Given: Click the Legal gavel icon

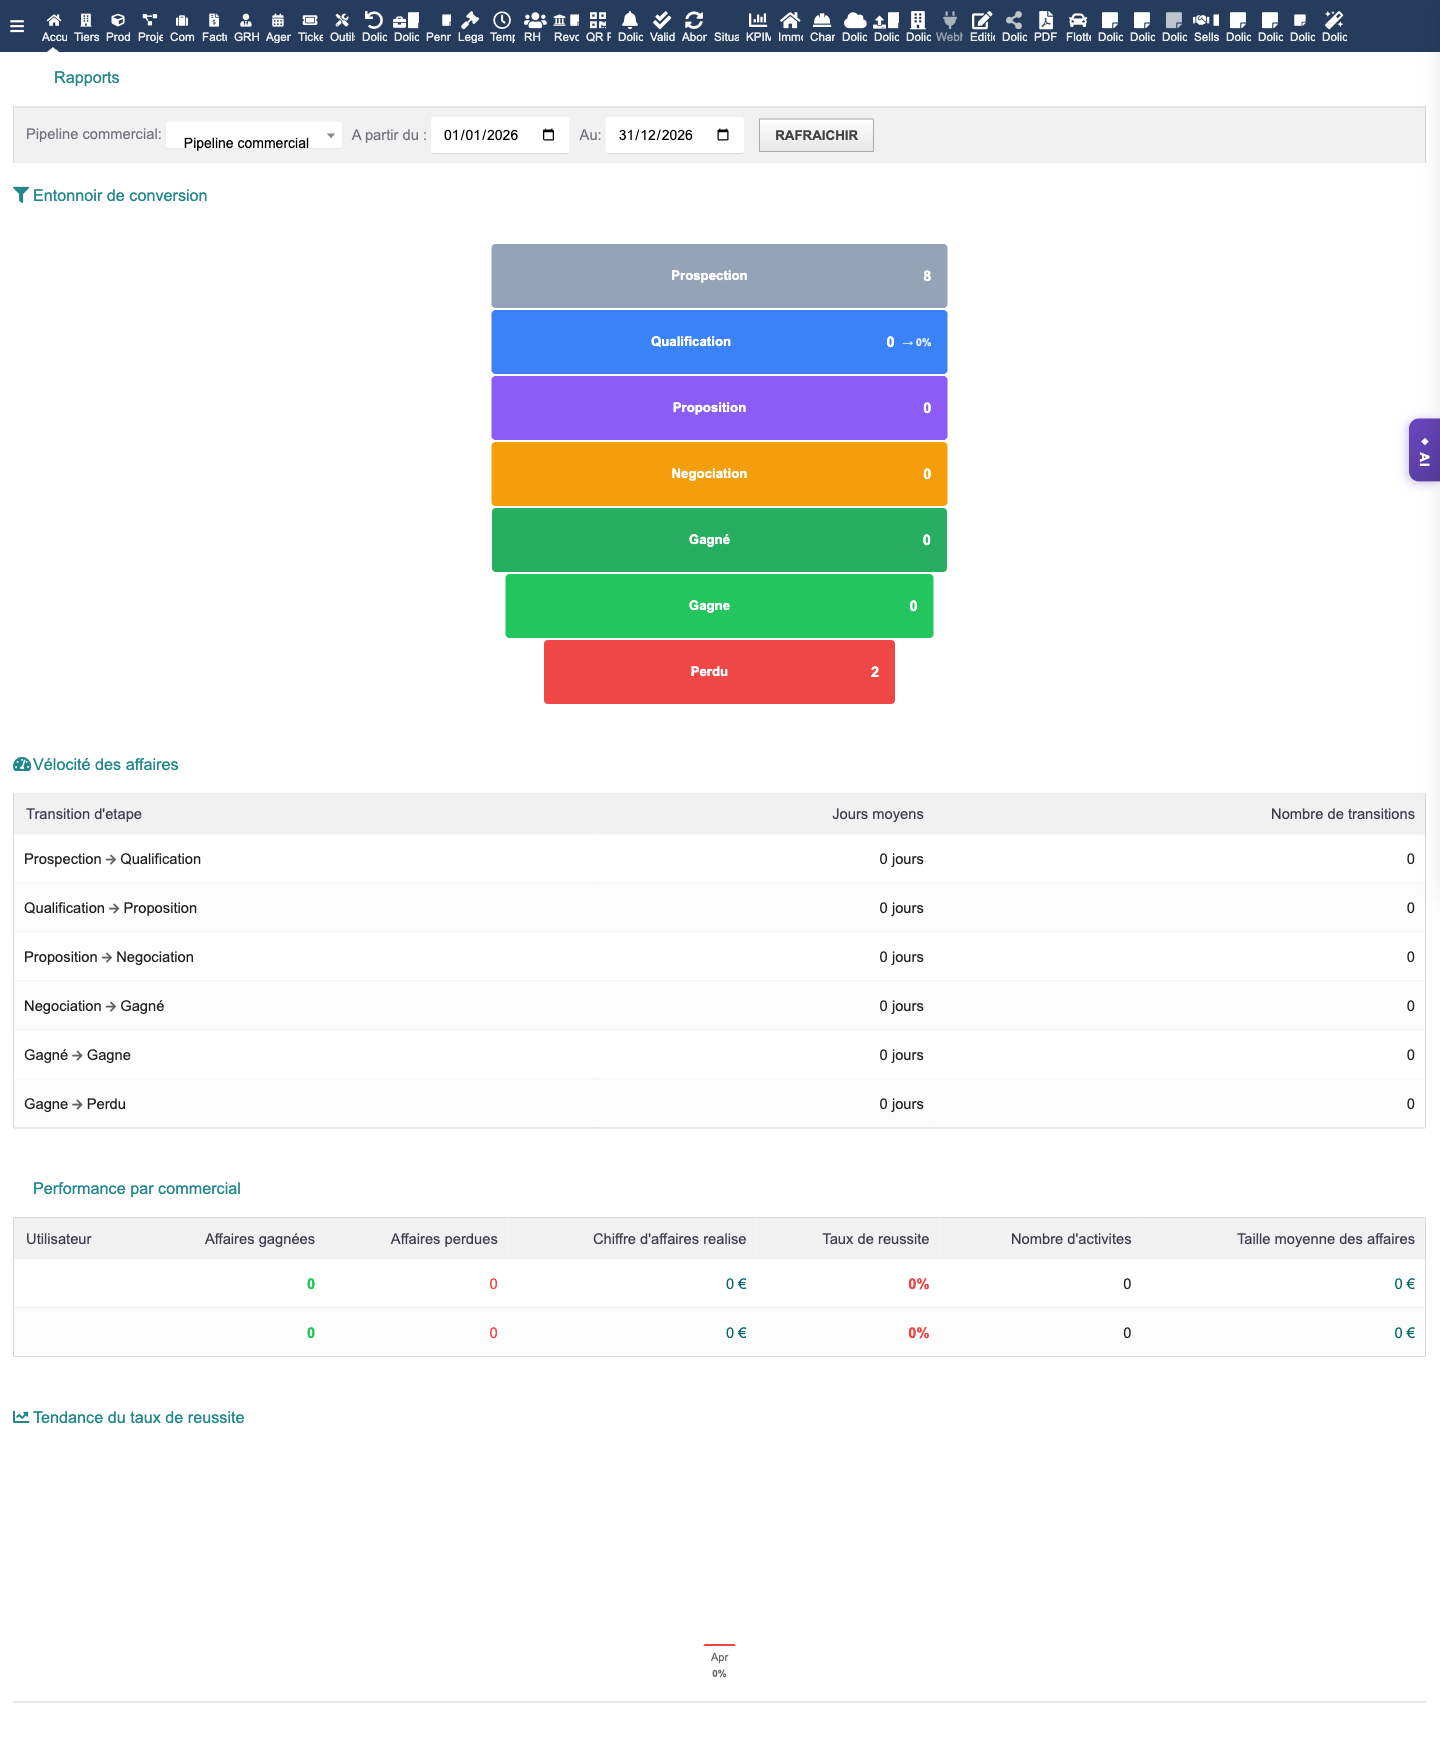Looking at the screenshot, I should click(470, 21).
